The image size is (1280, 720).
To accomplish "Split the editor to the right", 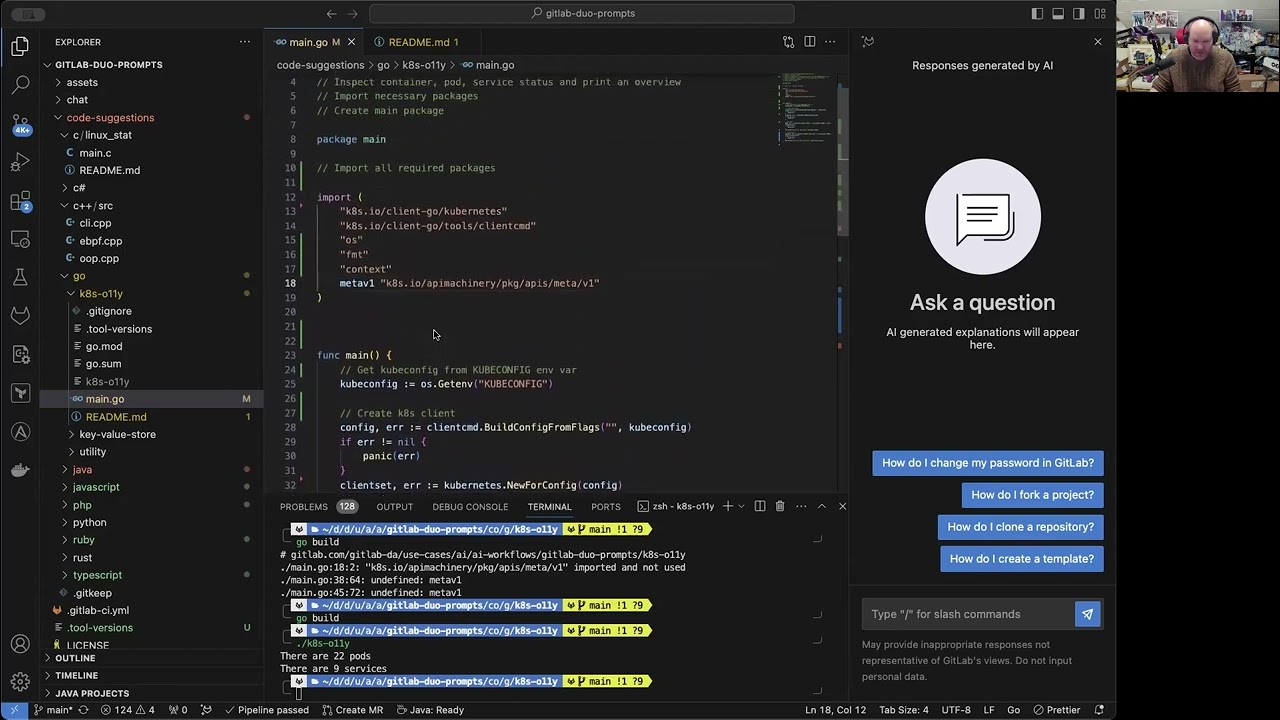I will (x=810, y=42).
